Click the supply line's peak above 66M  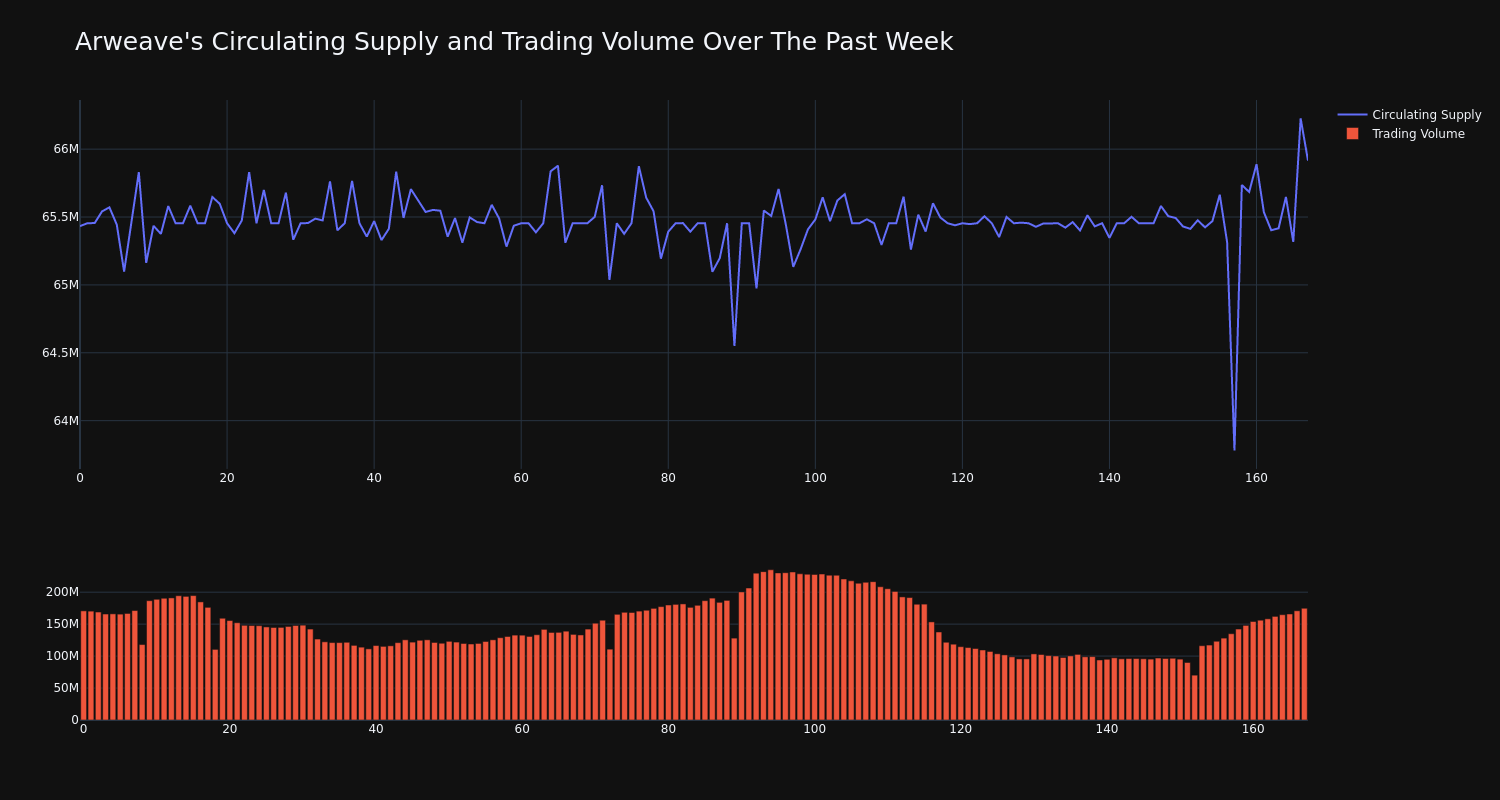coord(1300,119)
